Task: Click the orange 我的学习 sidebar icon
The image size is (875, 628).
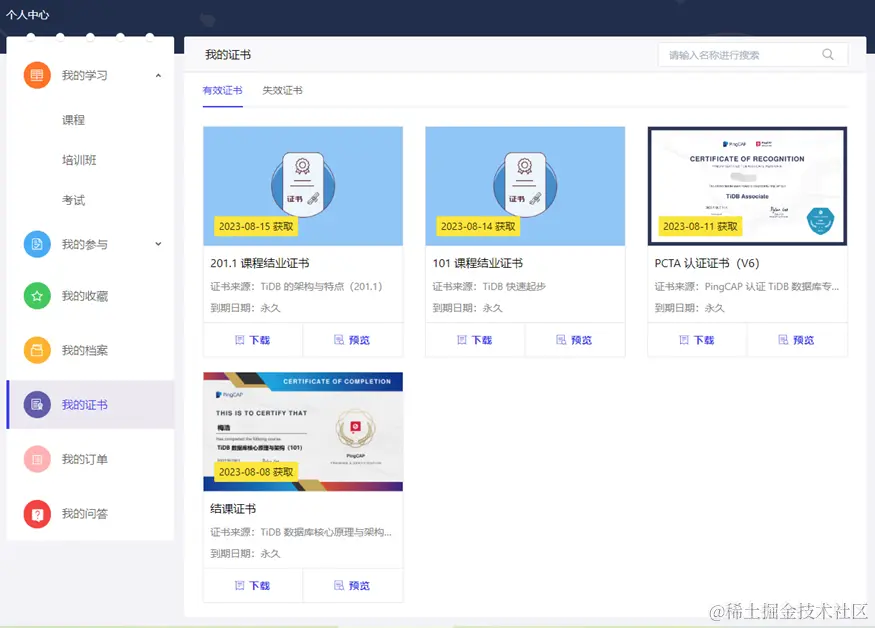Action: [37, 75]
